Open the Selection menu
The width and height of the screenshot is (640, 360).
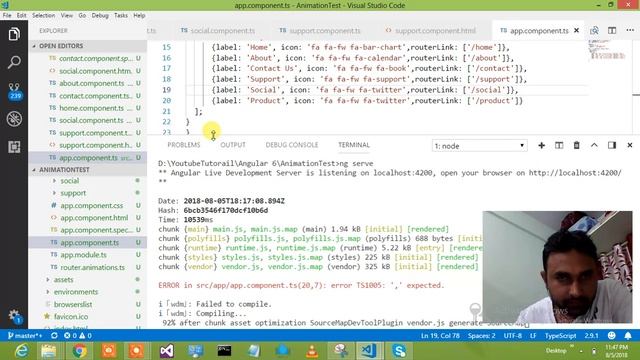tap(44, 16)
